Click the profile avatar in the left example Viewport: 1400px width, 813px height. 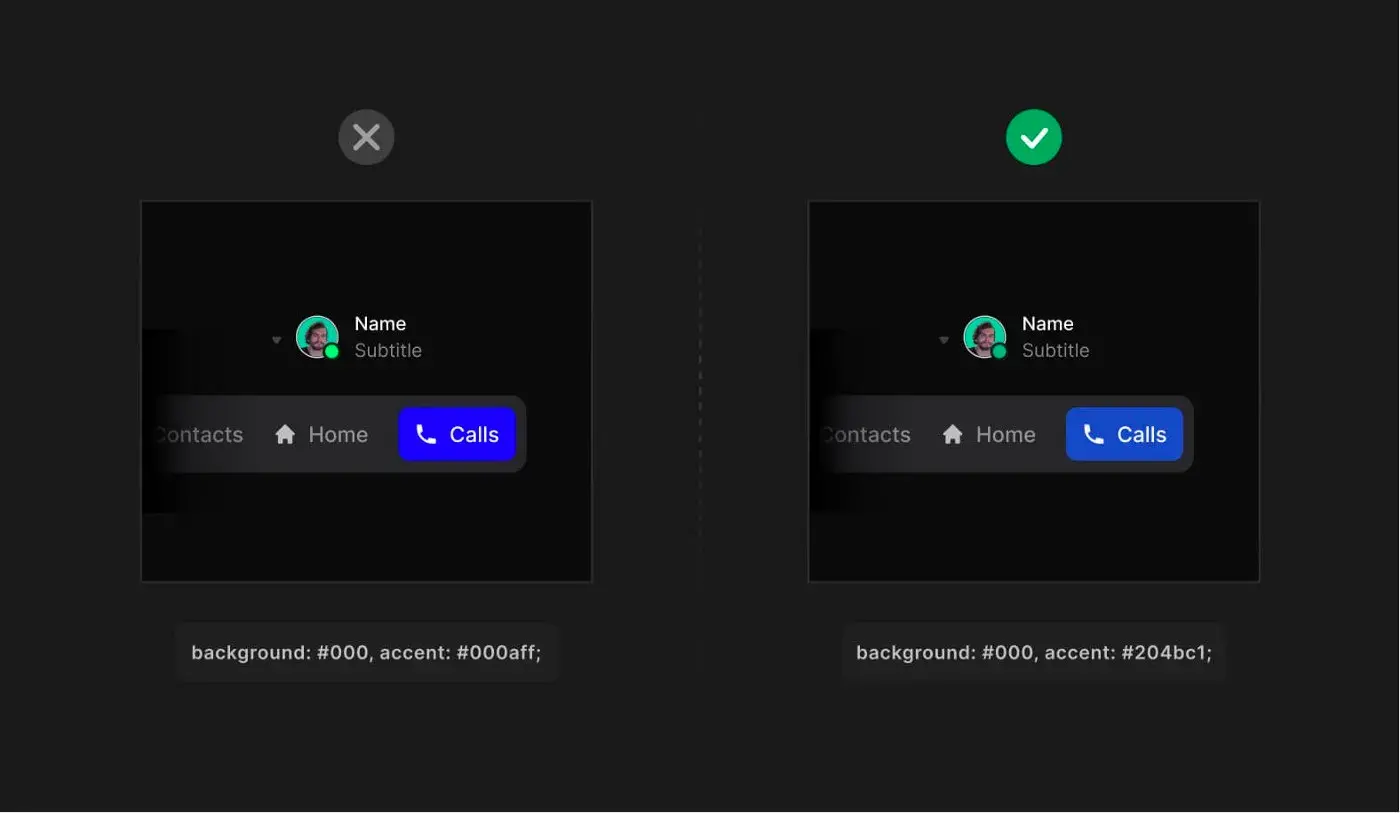pos(317,337)
